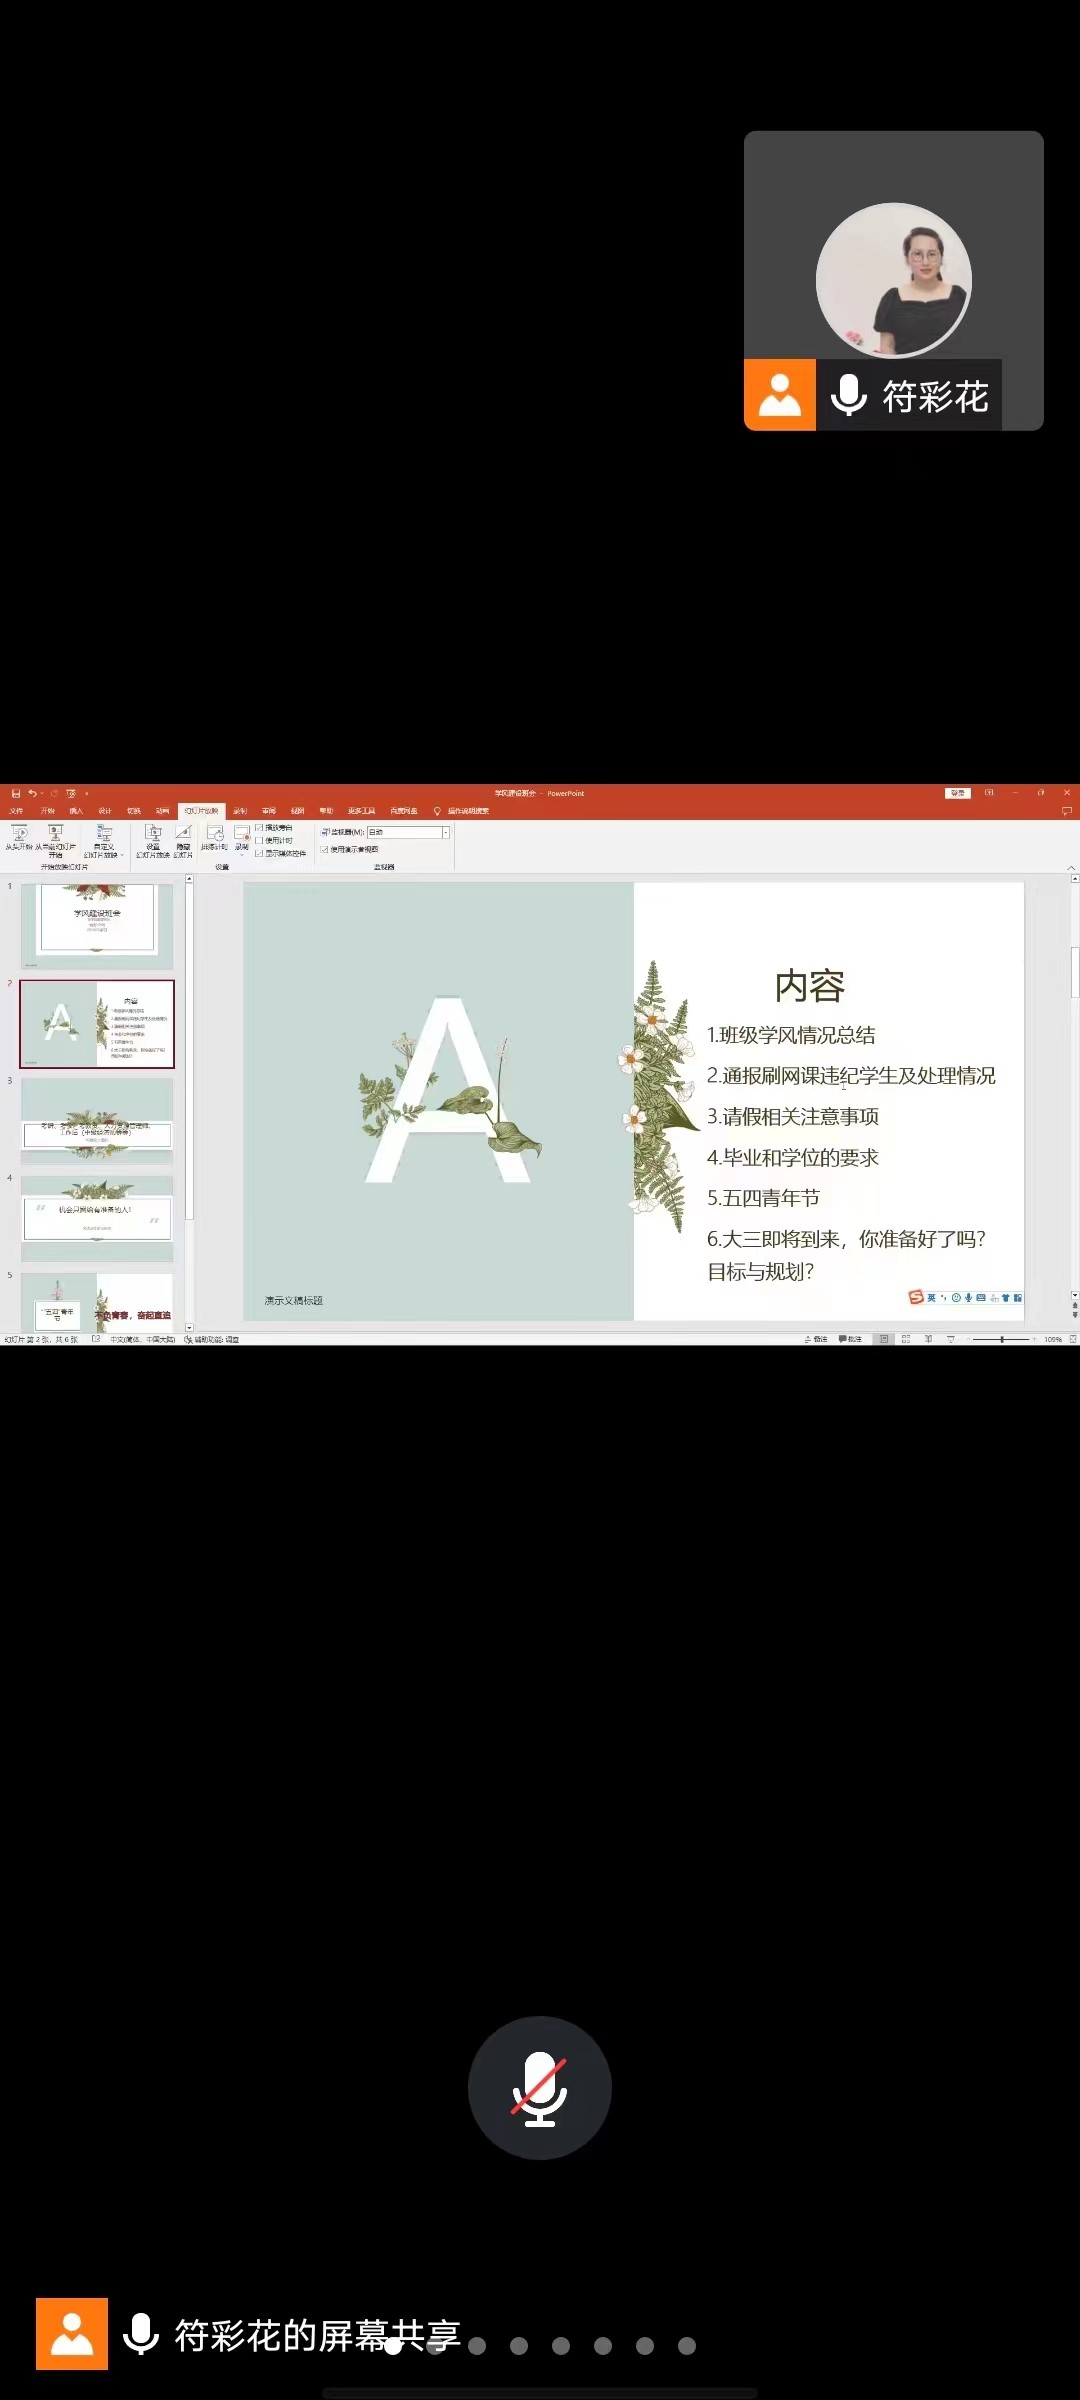The width and height of the screenshot is (1080, 2400).
Task: Open the Set Up Slide Show icon
Action: pos(153,835)
